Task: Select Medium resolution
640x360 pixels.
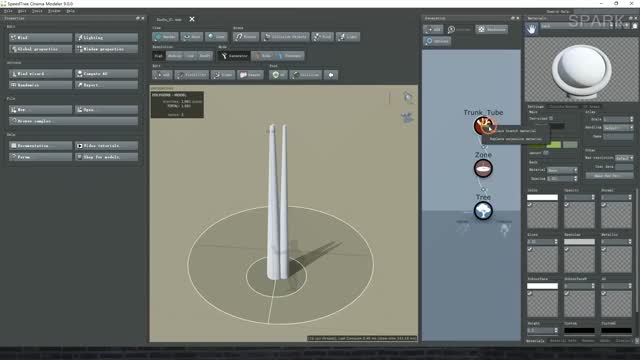Action: (x=175, y=56)
